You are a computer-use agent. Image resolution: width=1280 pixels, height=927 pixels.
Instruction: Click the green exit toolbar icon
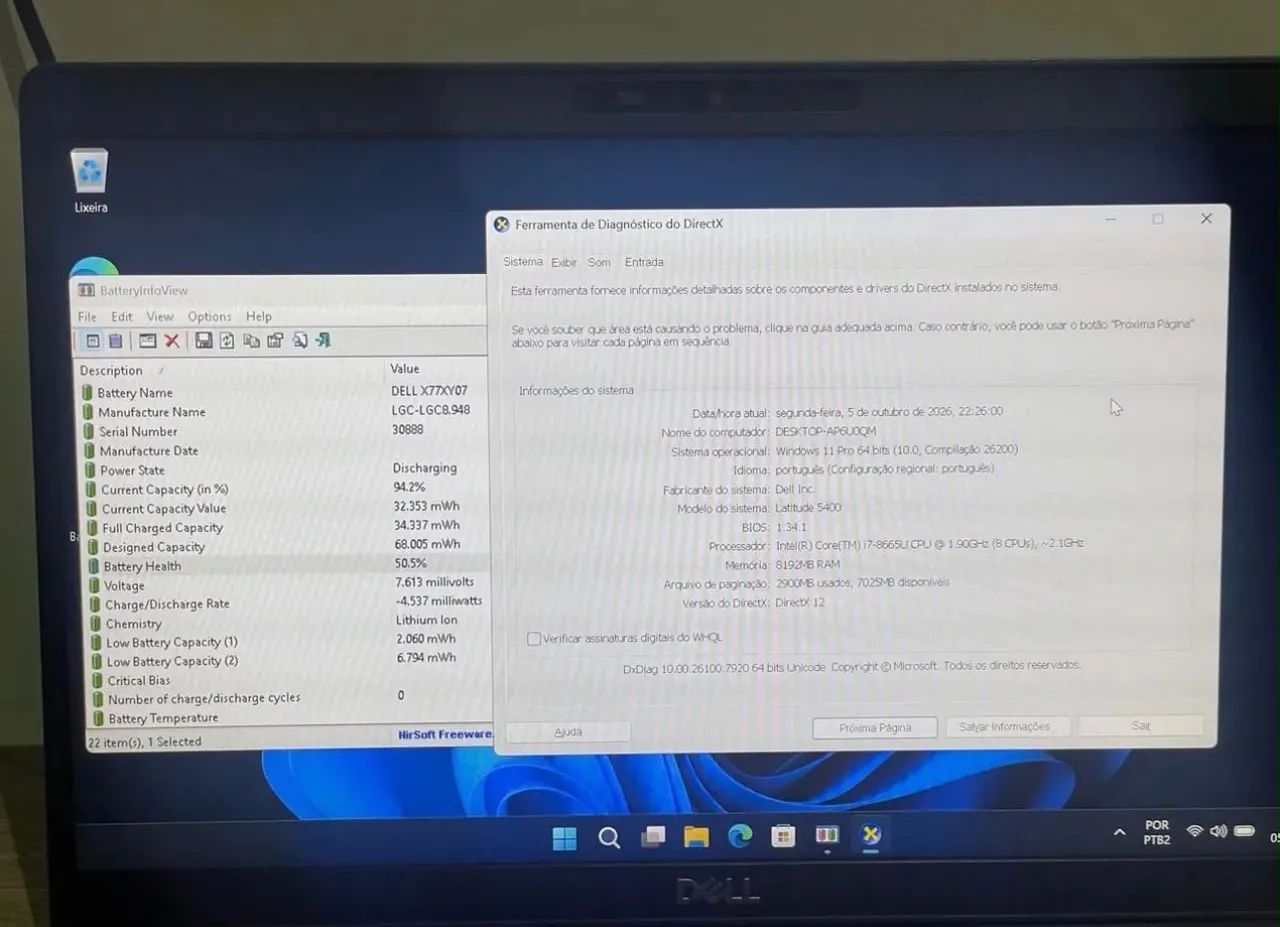tap(323, 341)
